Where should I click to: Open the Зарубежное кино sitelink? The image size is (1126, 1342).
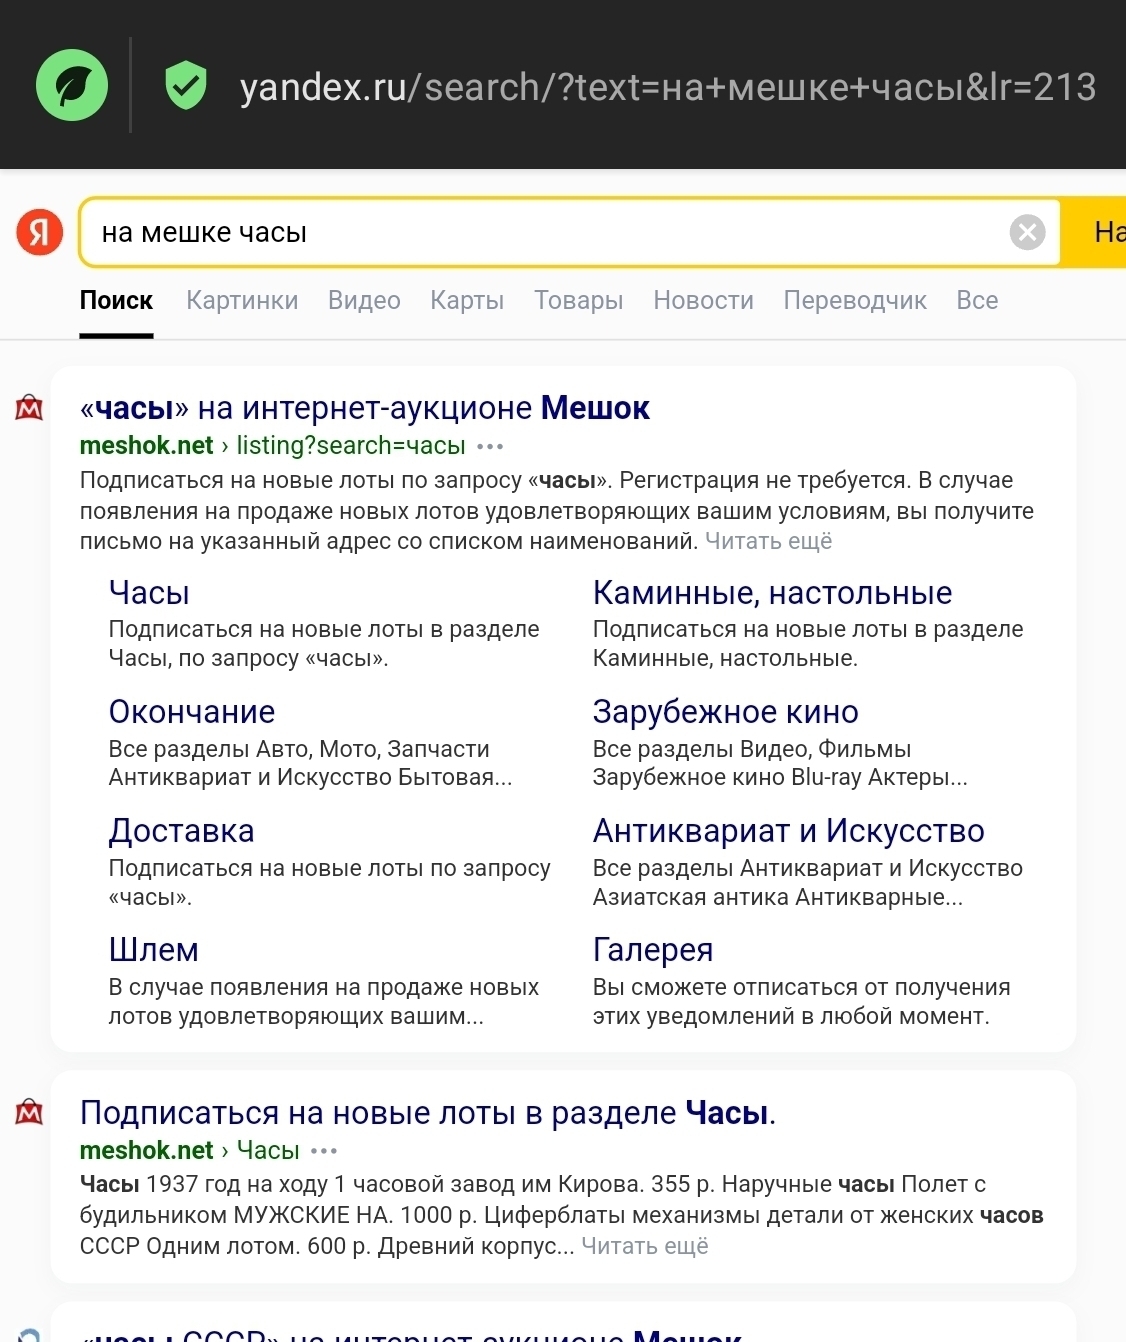[725, 712]
